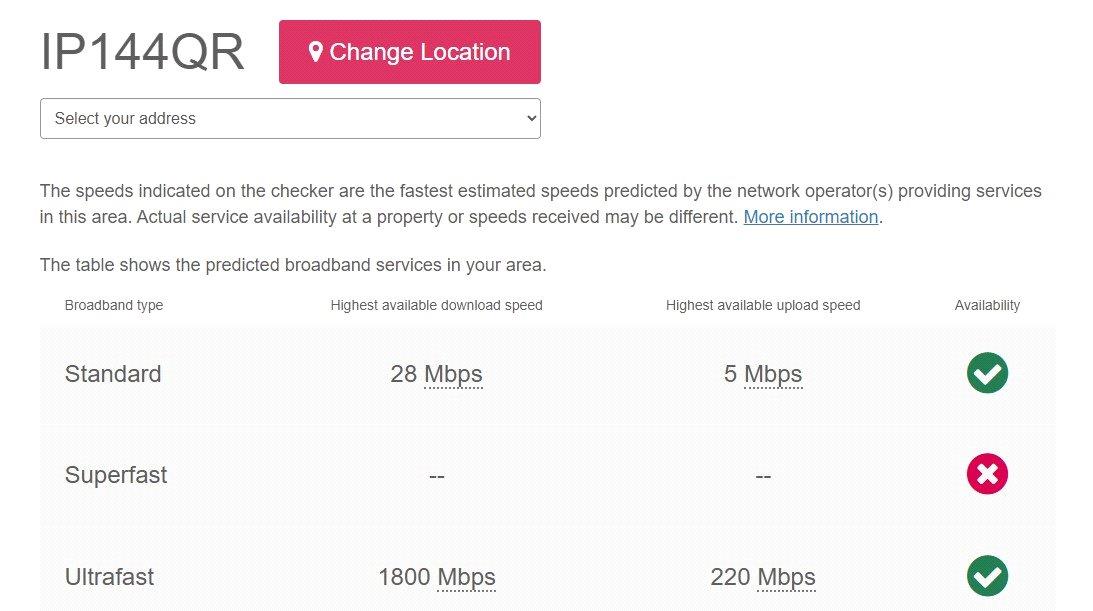The image size is (1093, 611).
Task: Click the map pin icon in Change Location
Action: pos(315,52)
